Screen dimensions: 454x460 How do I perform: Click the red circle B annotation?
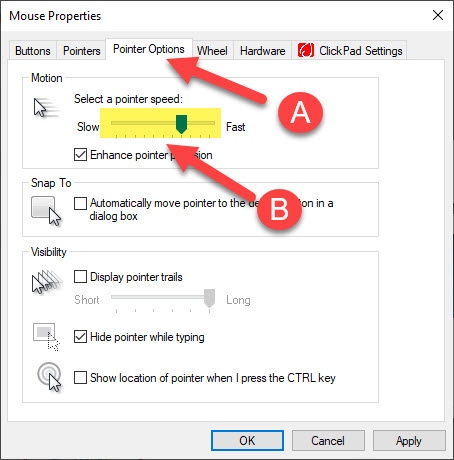tap(279, 209)
